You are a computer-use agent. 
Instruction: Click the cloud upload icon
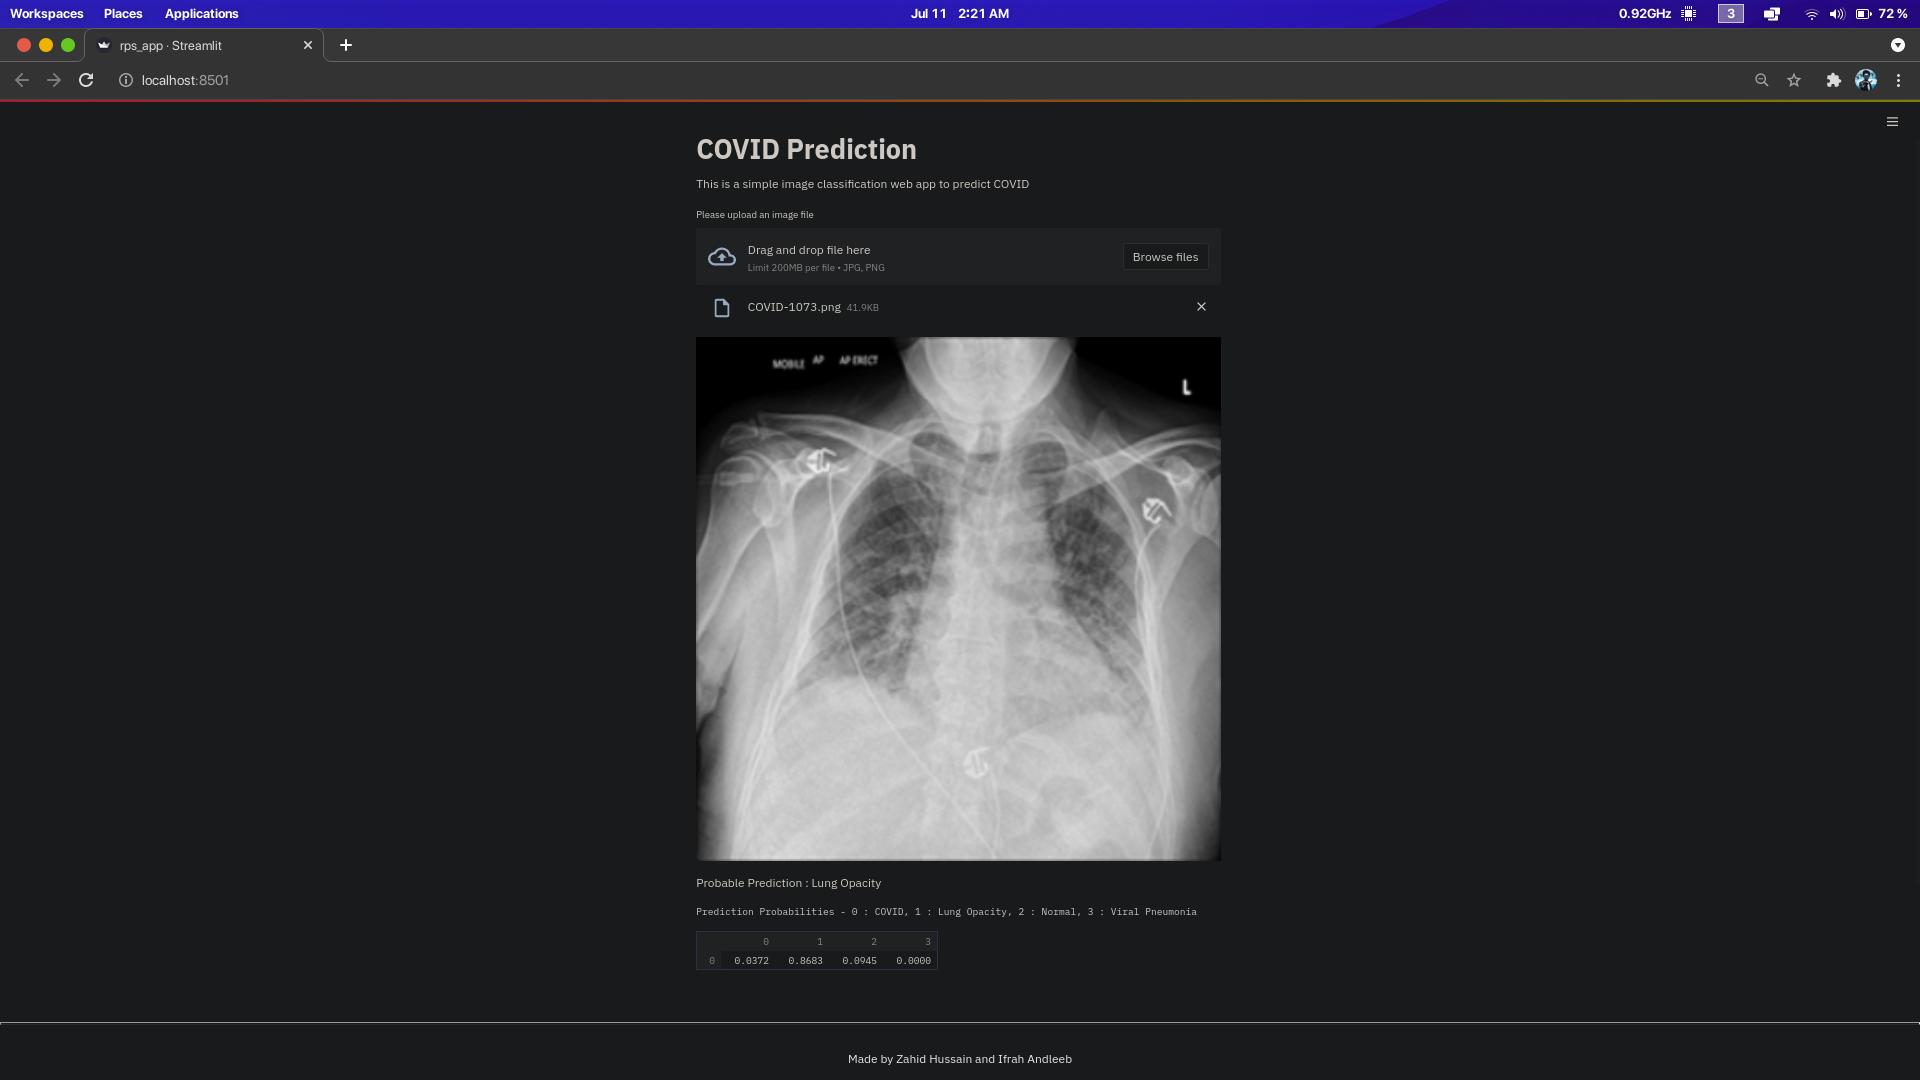coord(721,257)
